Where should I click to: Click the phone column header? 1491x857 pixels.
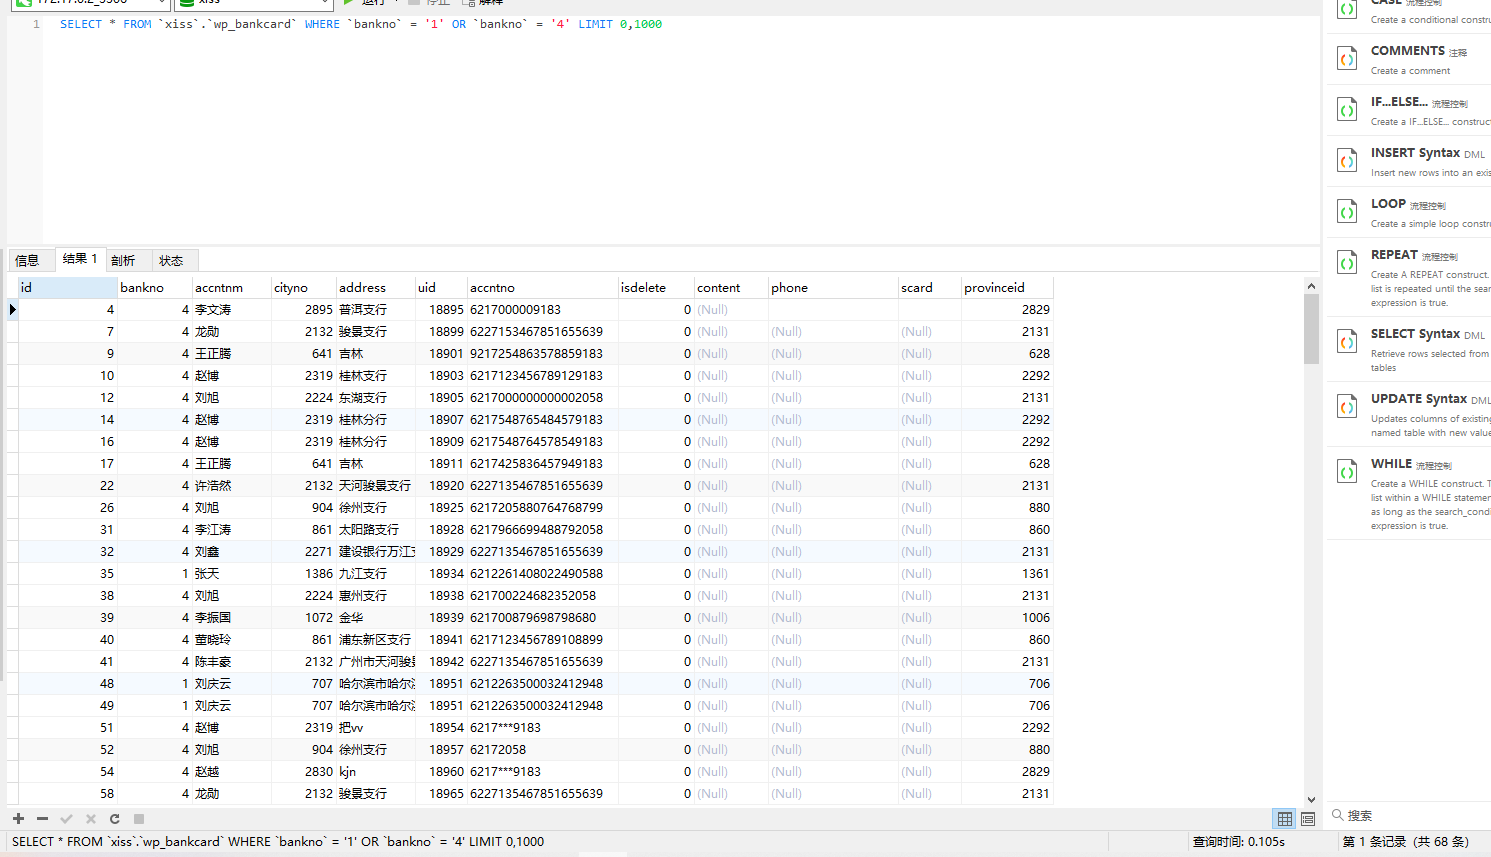[x=833, y=288]
